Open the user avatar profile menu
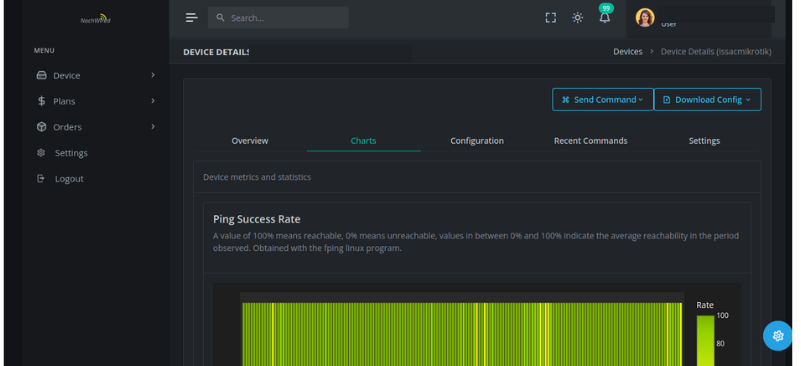This screenshot has width=801, height=366. (x=645, y=18)
